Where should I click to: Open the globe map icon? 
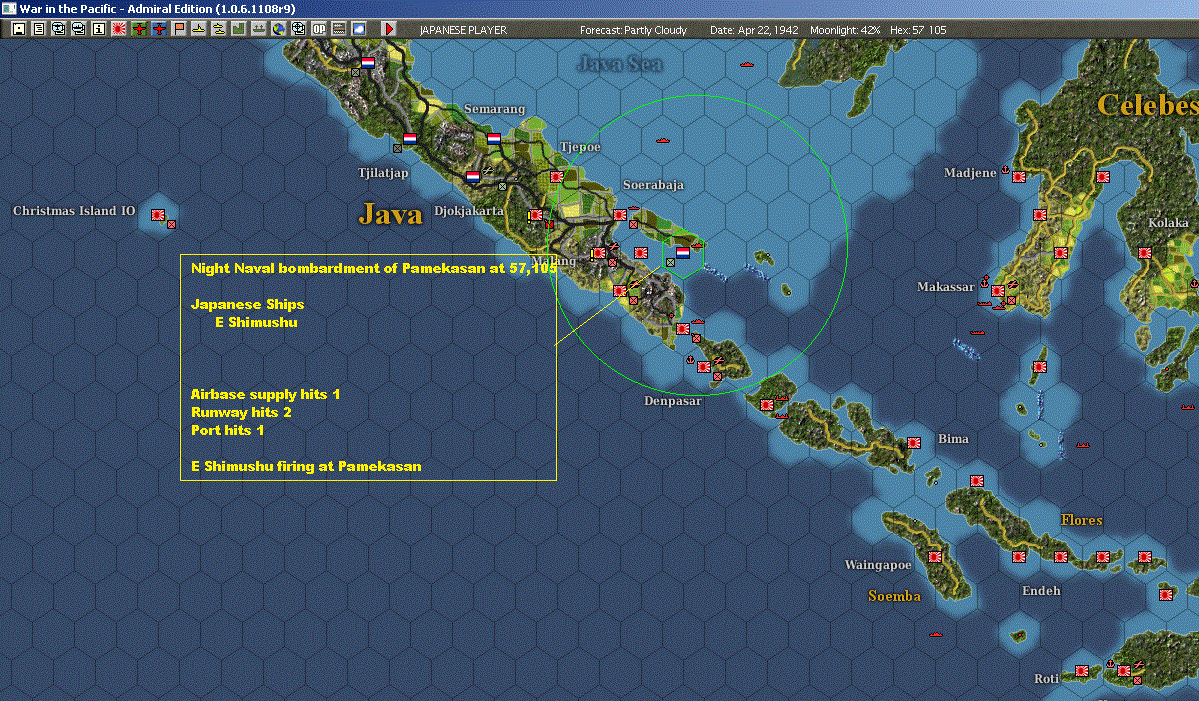pos(279,29)
